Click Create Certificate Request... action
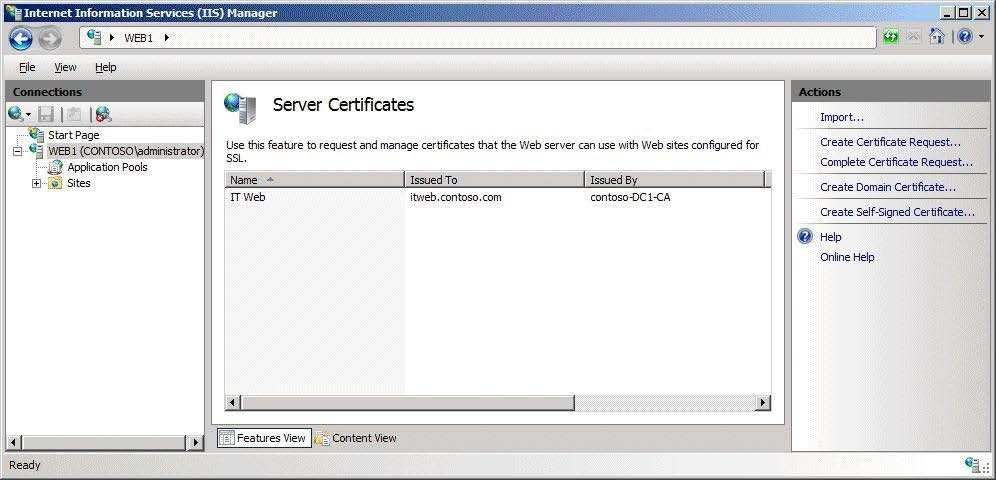This screenshot has width=996, height=480. (x=890, y=142)
